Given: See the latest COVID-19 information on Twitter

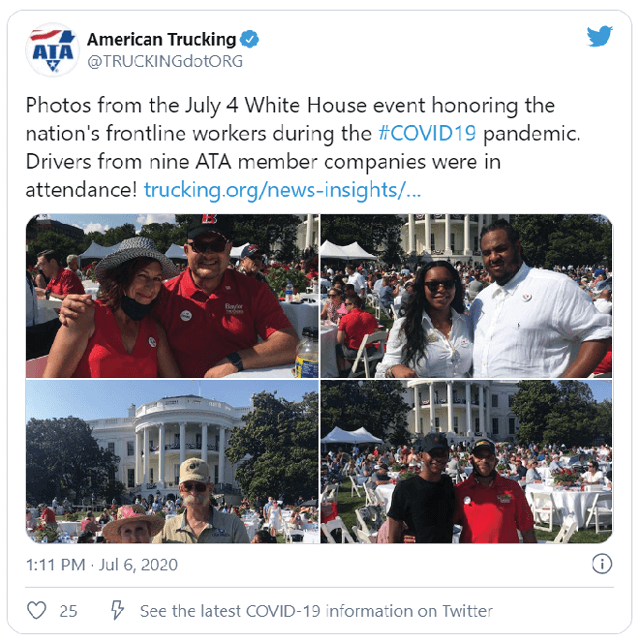Looking at the screenshot, I should pyautogui.click(x=316, y=611).
